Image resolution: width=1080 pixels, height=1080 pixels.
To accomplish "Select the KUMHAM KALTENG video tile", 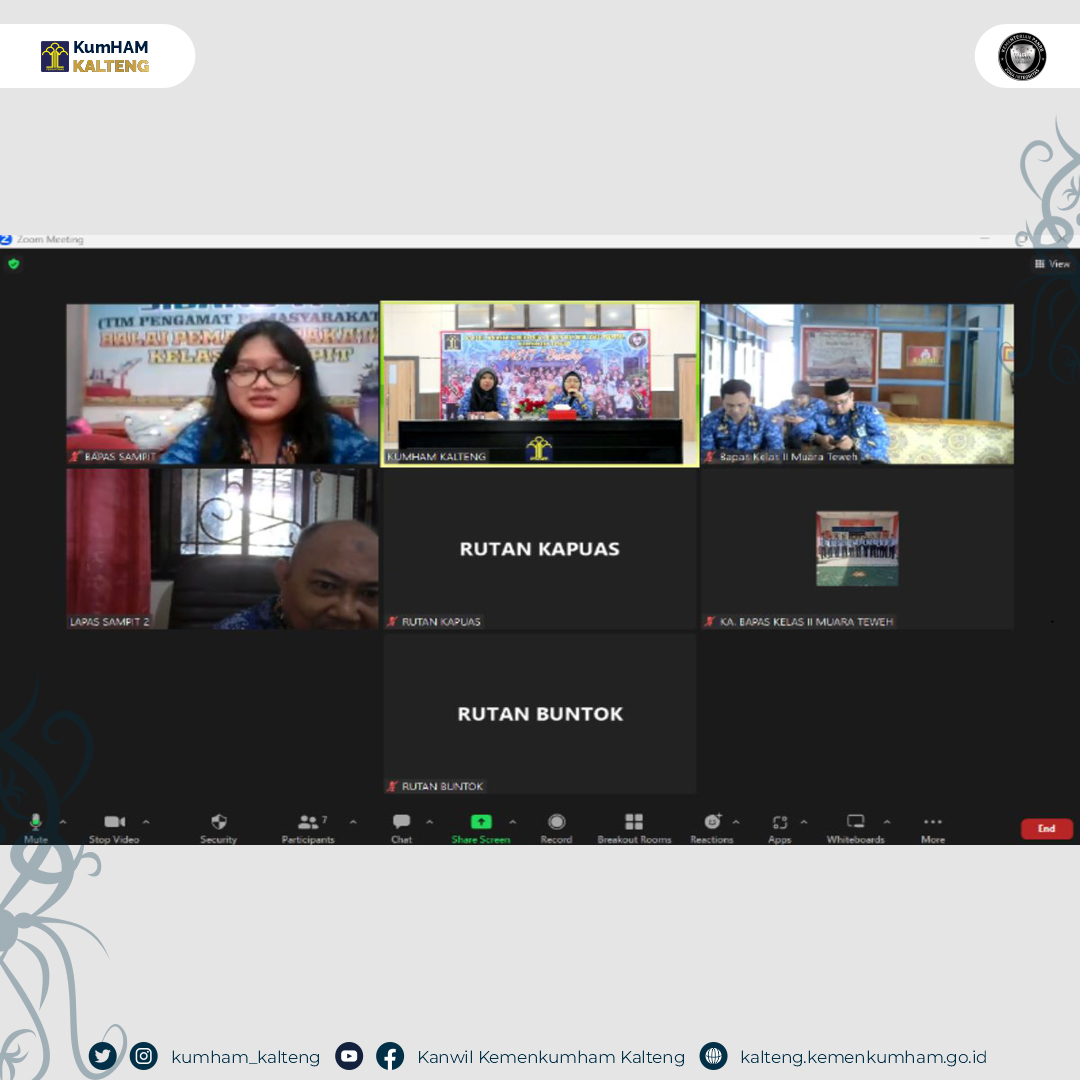I will (540, 384).
